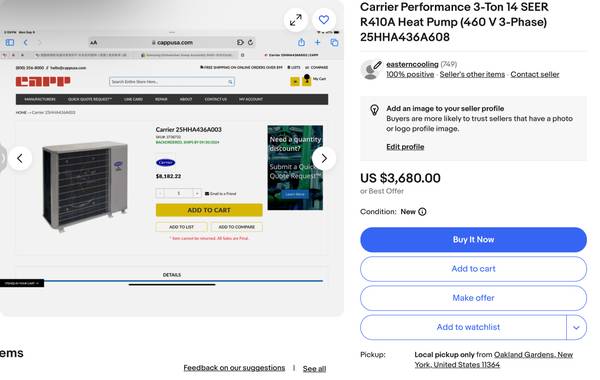Go to the previous listing photo
This screenshot has height=380, width=600.
point(20,158)
